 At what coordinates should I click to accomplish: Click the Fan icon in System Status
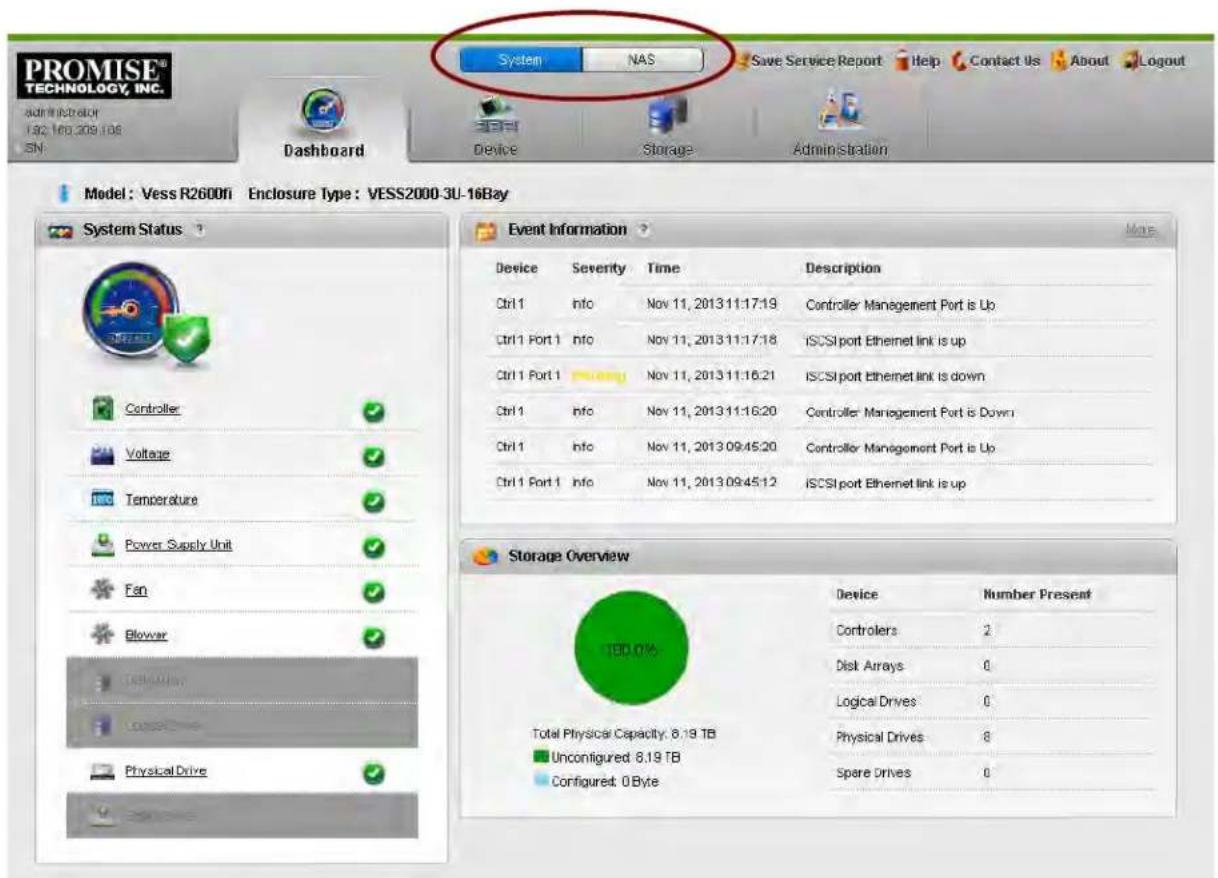(x=102, y=590)
